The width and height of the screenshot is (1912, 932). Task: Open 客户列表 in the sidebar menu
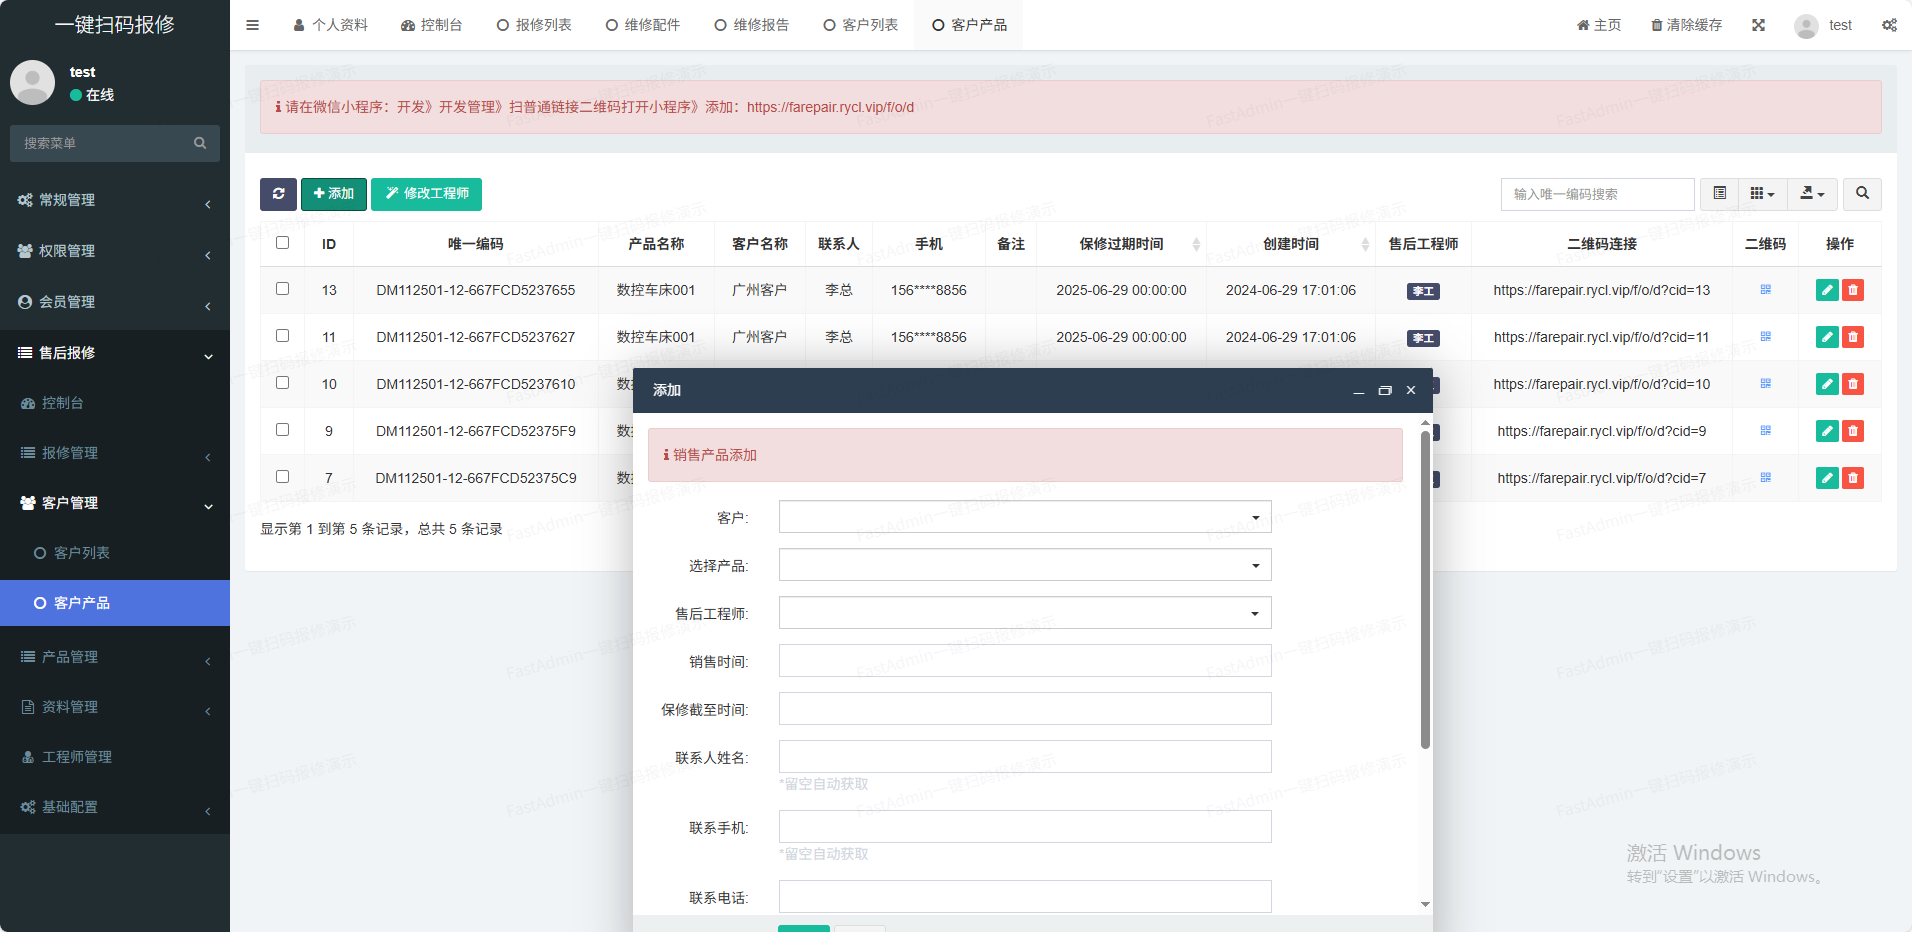pyautogui.click(x=81, y=553)
